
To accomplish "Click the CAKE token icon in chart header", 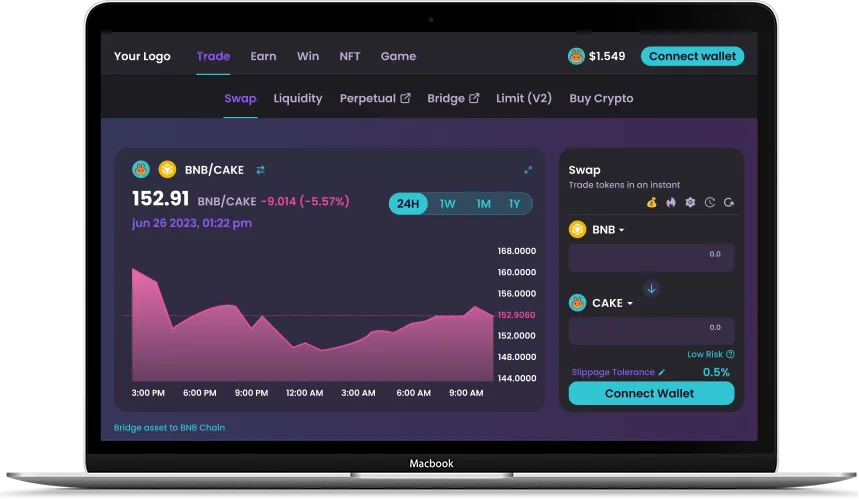I will (141, 170).
